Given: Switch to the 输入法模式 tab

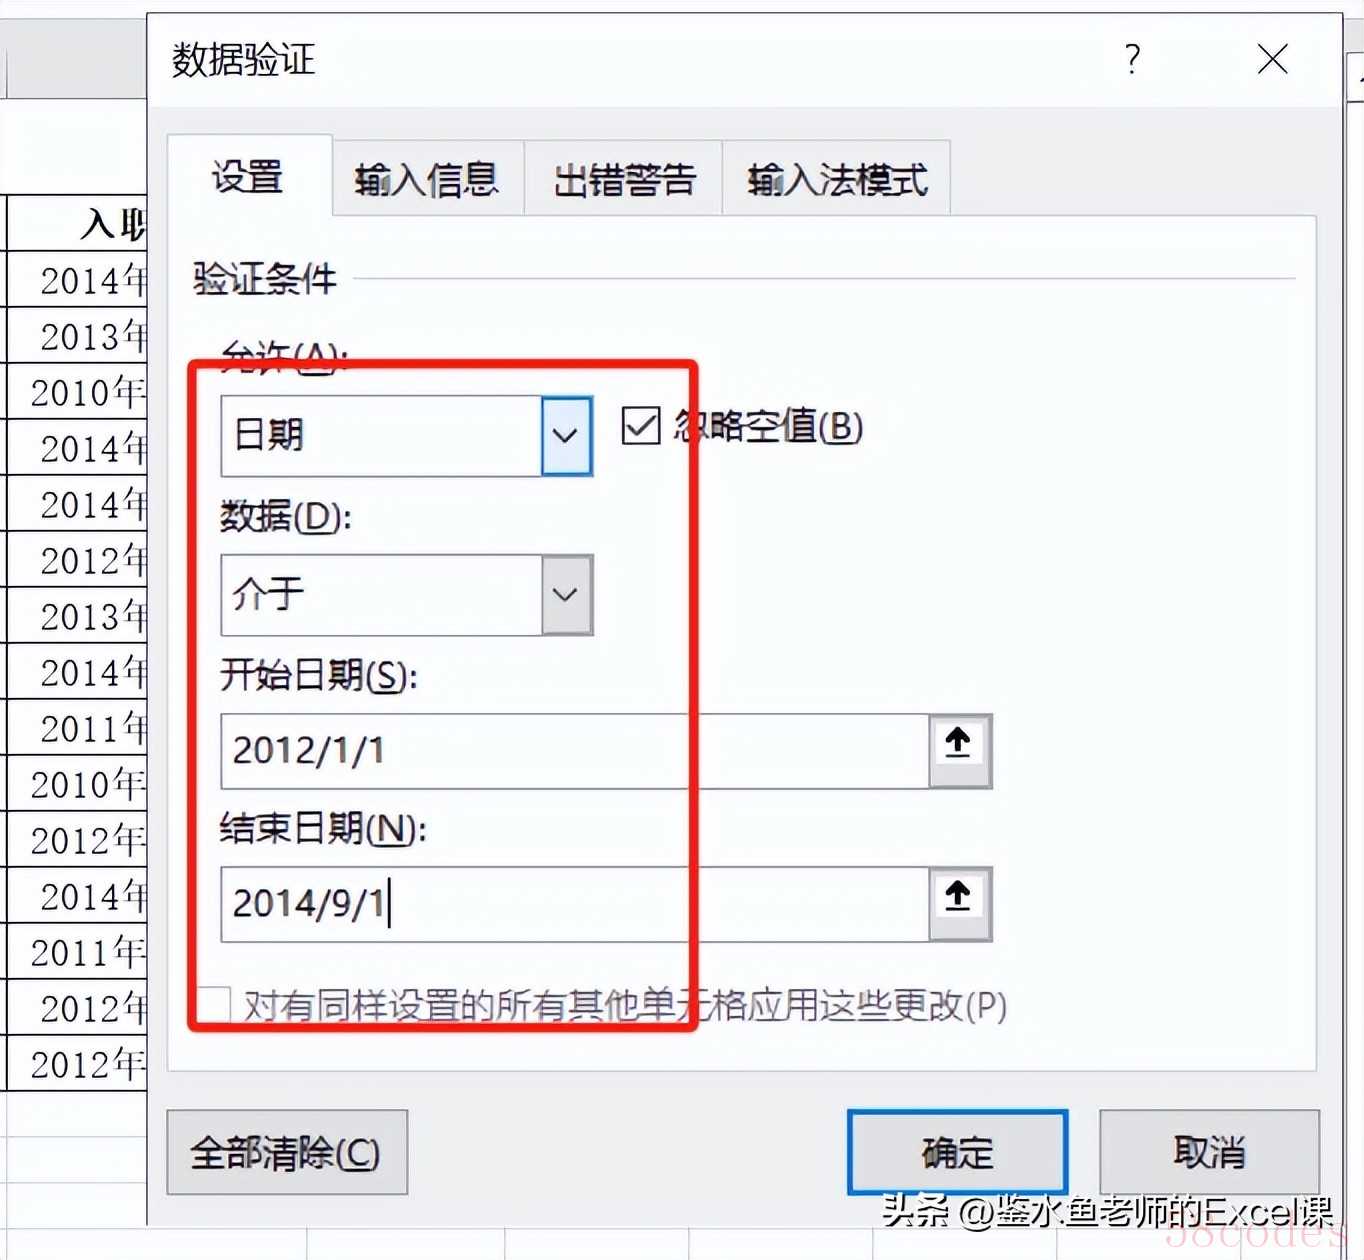Looking at the screenshot, I should click(837, 180).
